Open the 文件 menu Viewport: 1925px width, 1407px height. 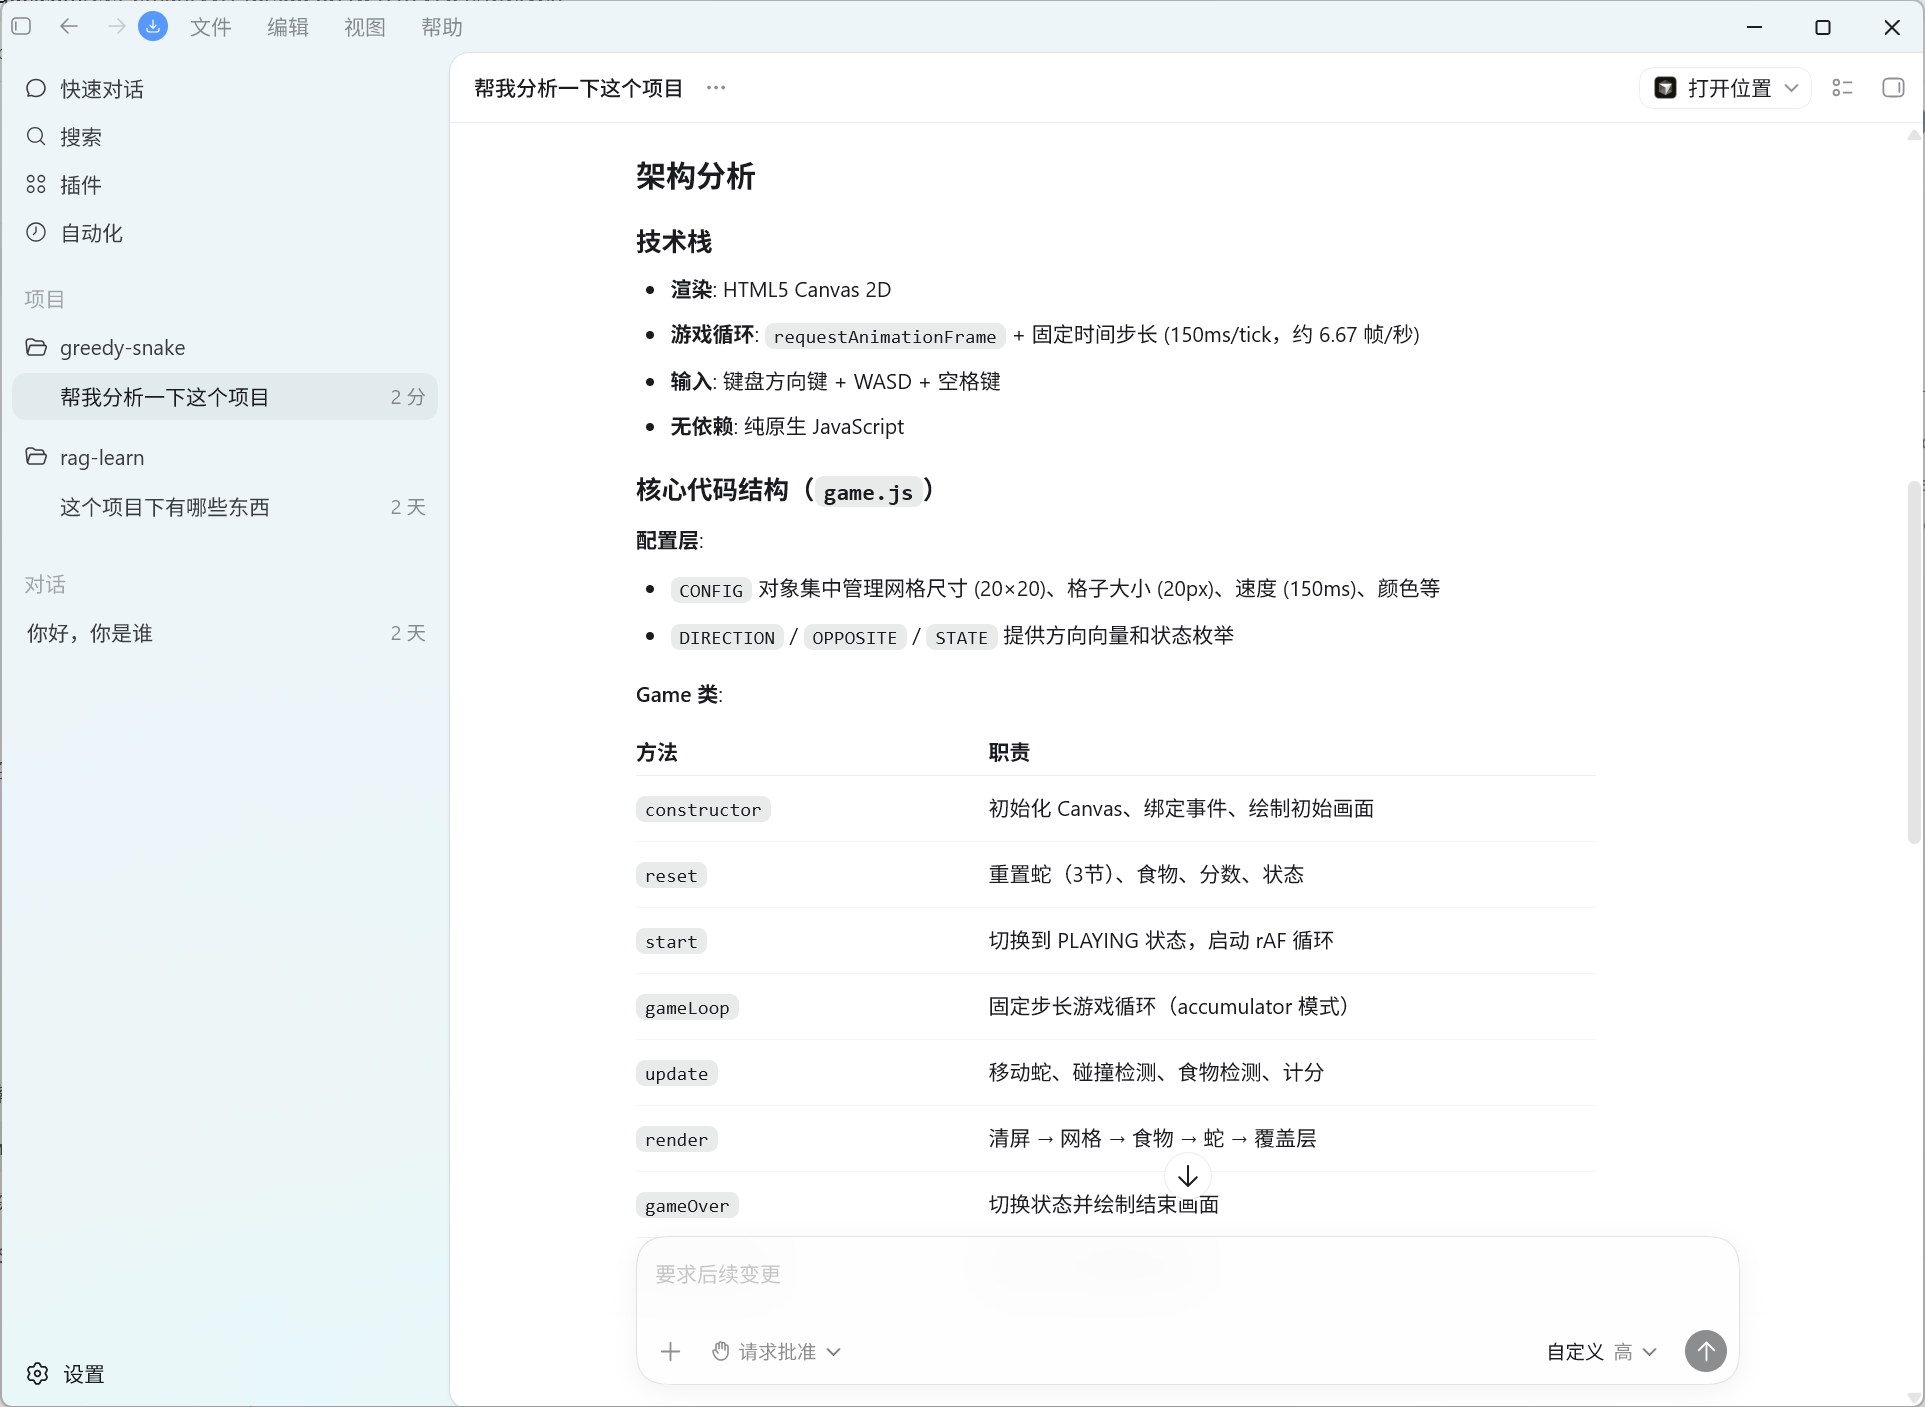[211, 27]
